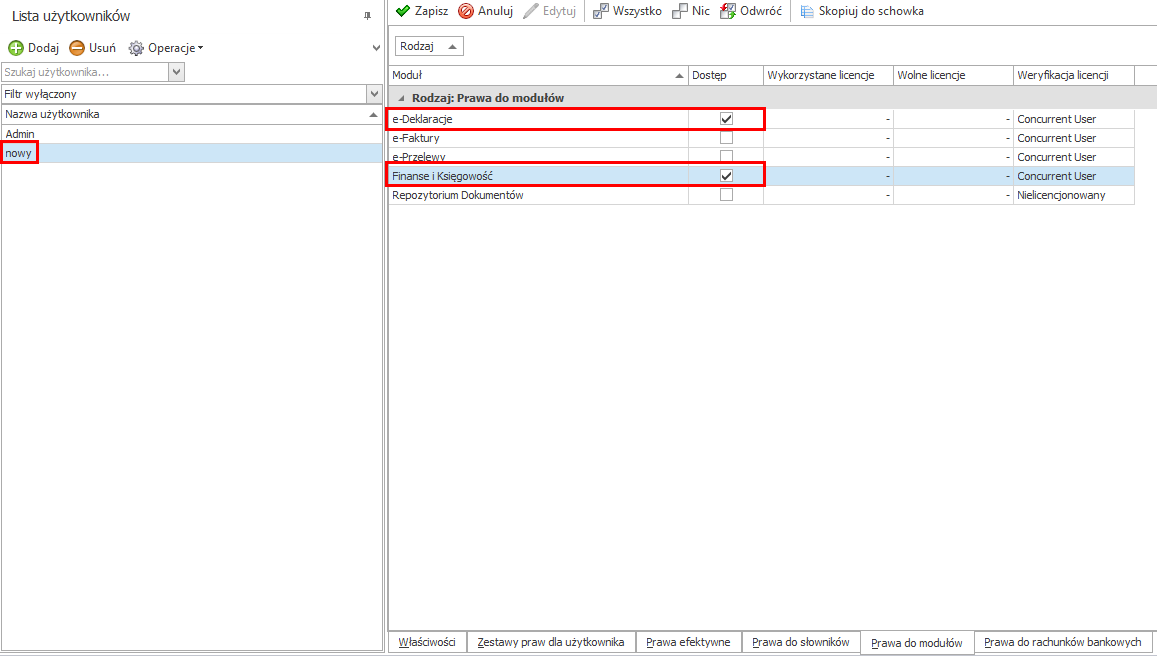Enable access for the e-Faktury module

[x=726, y=138]
